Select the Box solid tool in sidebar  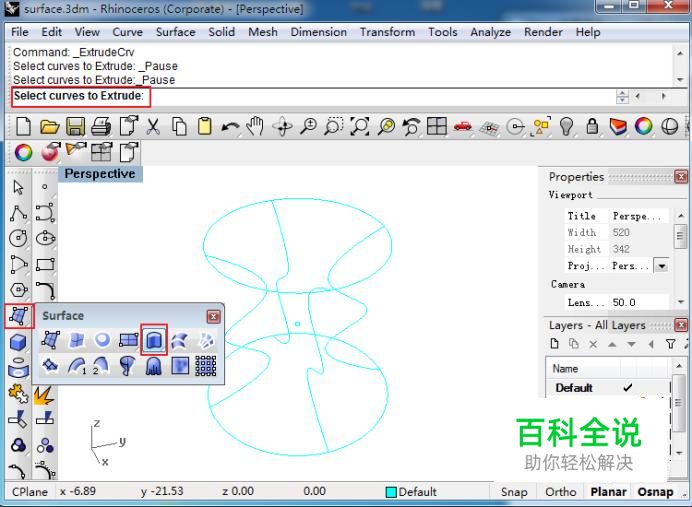[x=18, y=342]
